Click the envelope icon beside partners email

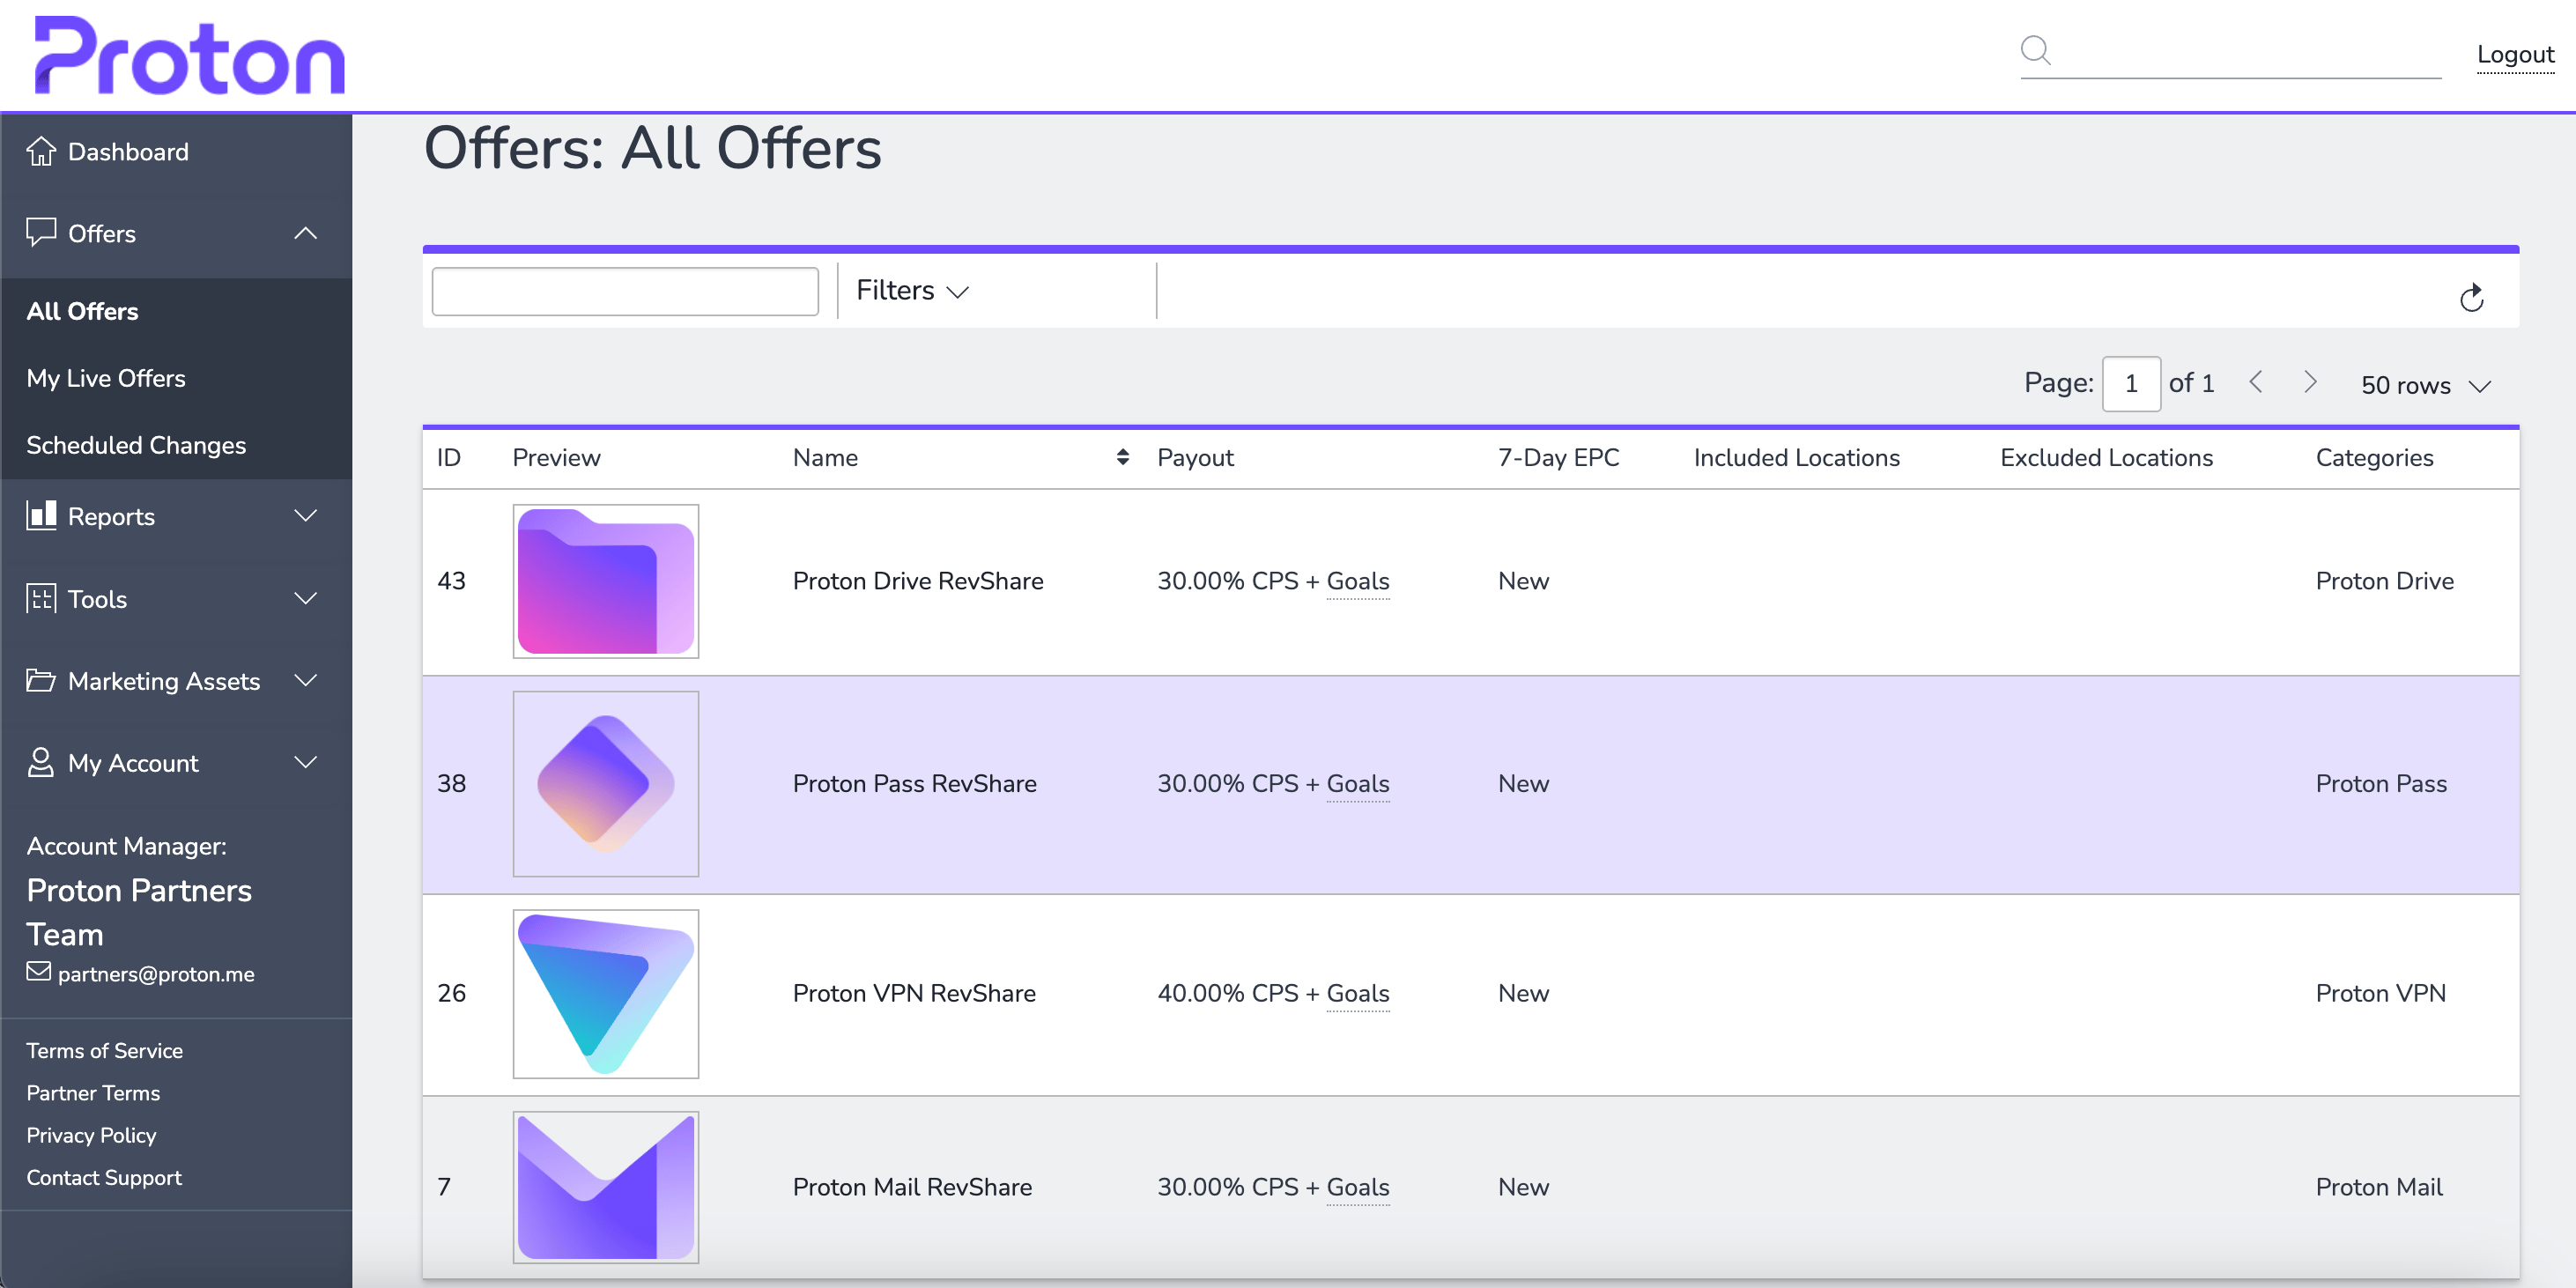click(x=38, y=972)
